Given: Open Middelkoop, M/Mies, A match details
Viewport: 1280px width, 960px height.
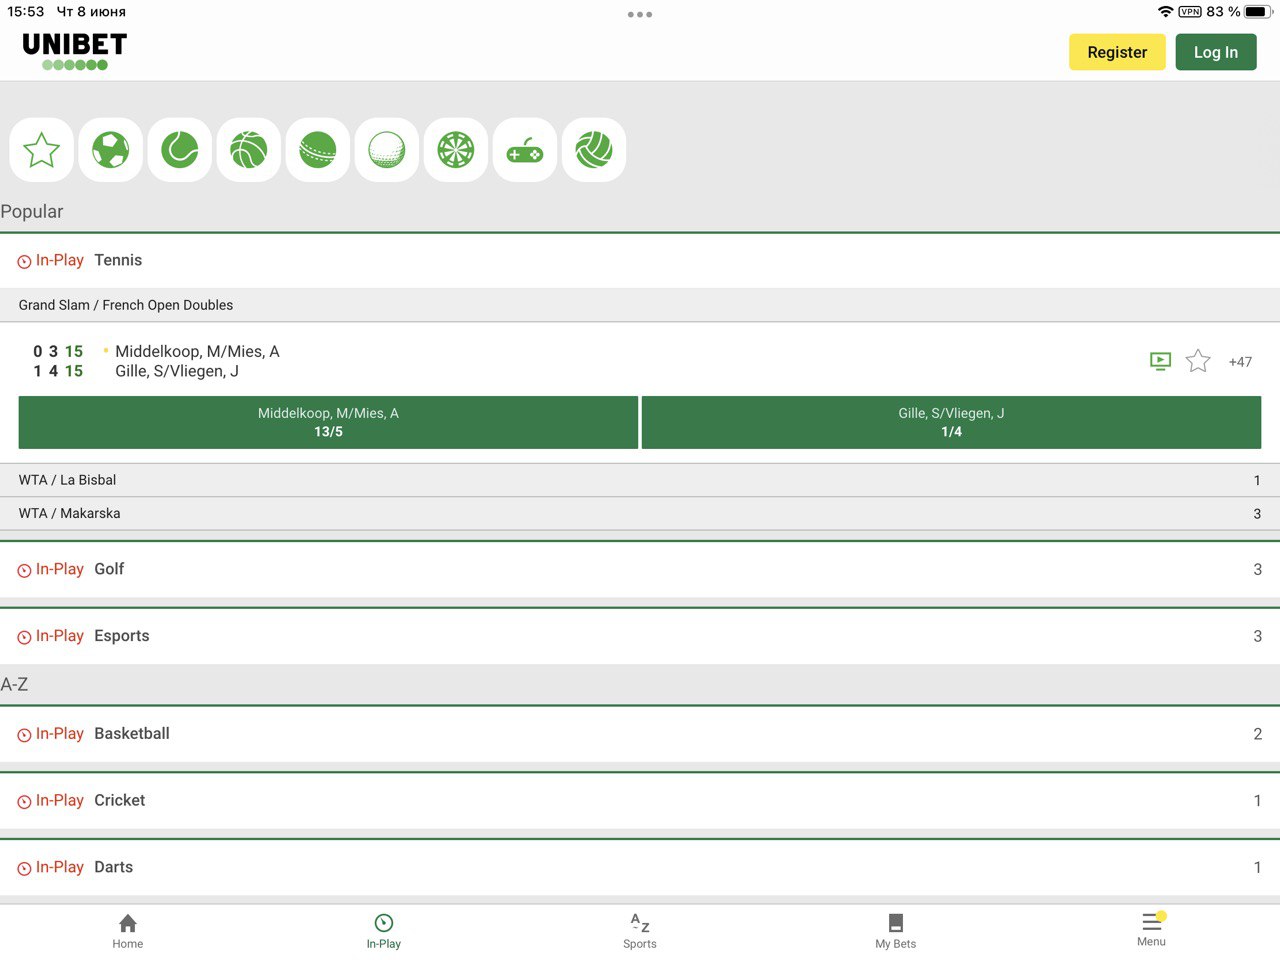Looking at the screenshot, I should pos(197,352).
